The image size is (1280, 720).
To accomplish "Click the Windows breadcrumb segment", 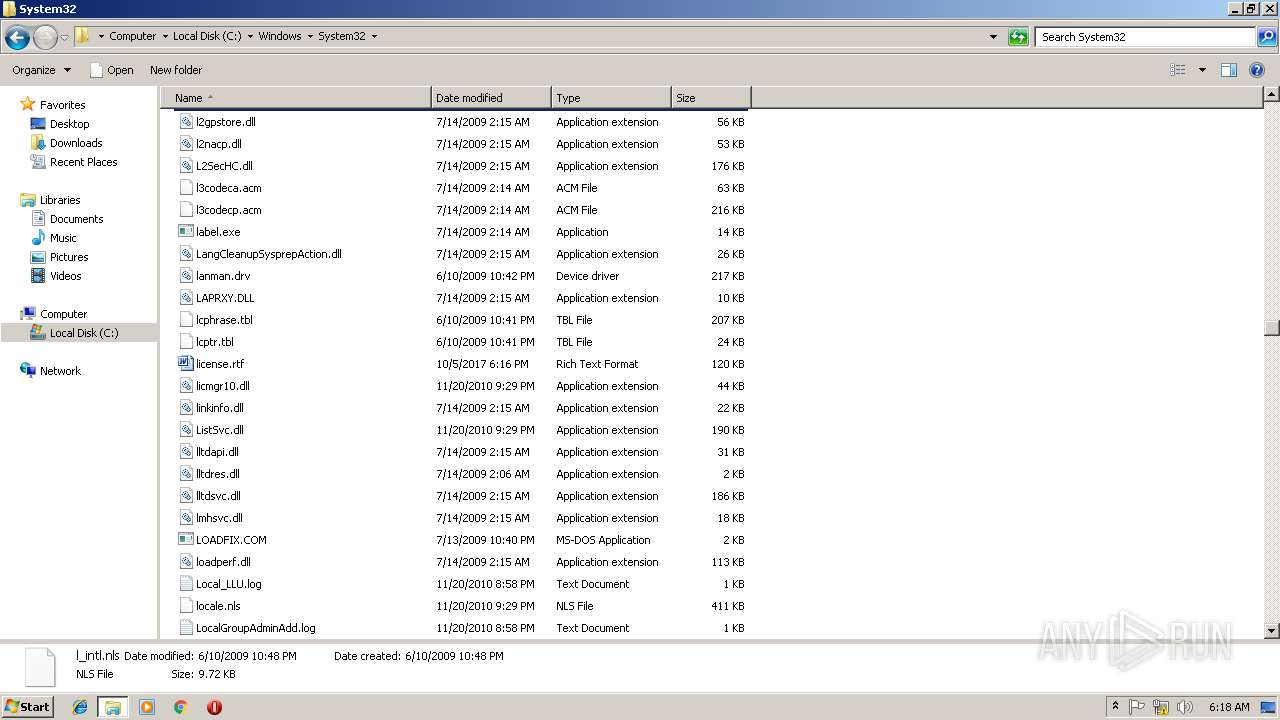I will coord(280,36).
